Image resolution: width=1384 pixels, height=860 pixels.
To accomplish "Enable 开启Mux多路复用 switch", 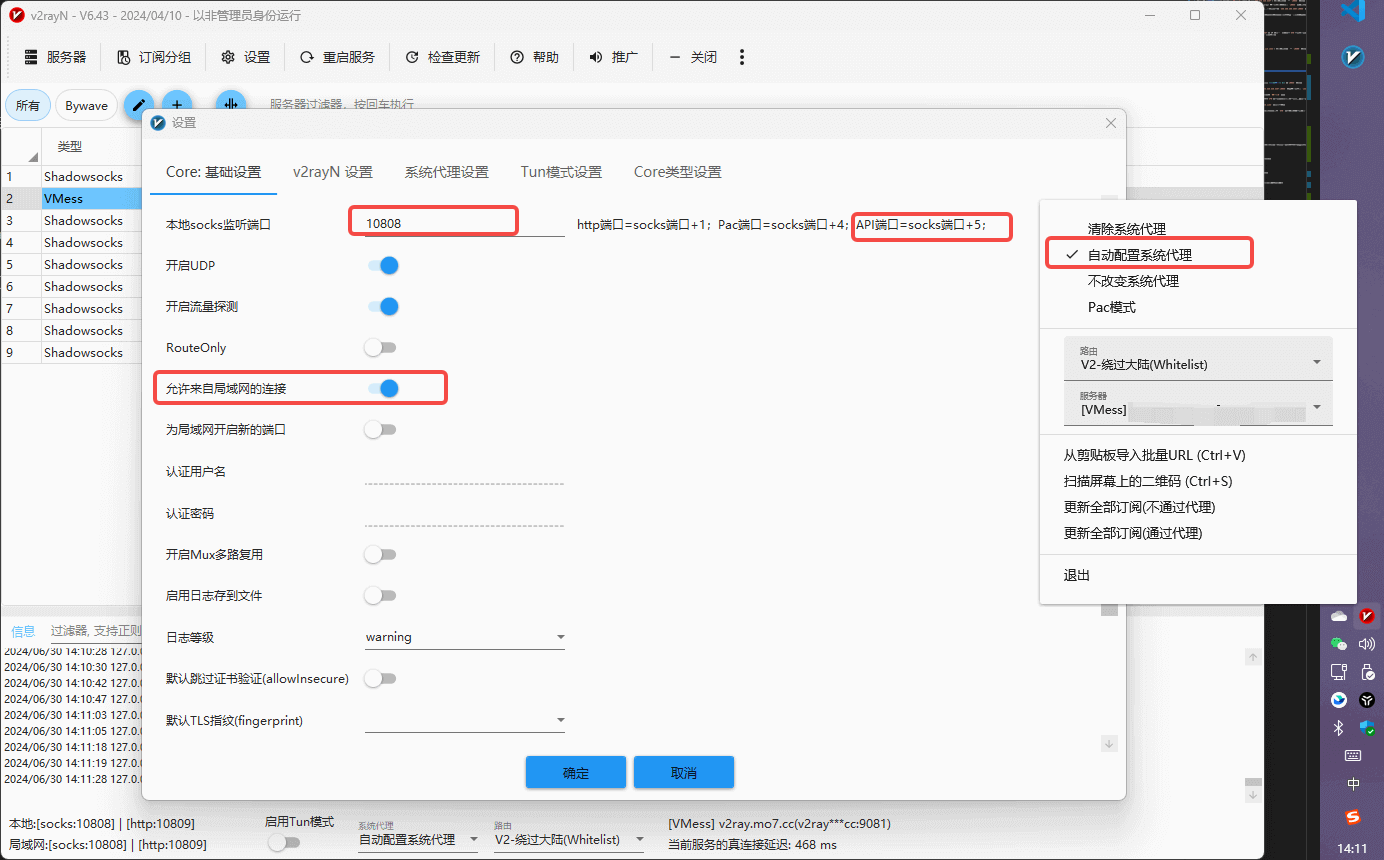I will click(x=380, y=554).
